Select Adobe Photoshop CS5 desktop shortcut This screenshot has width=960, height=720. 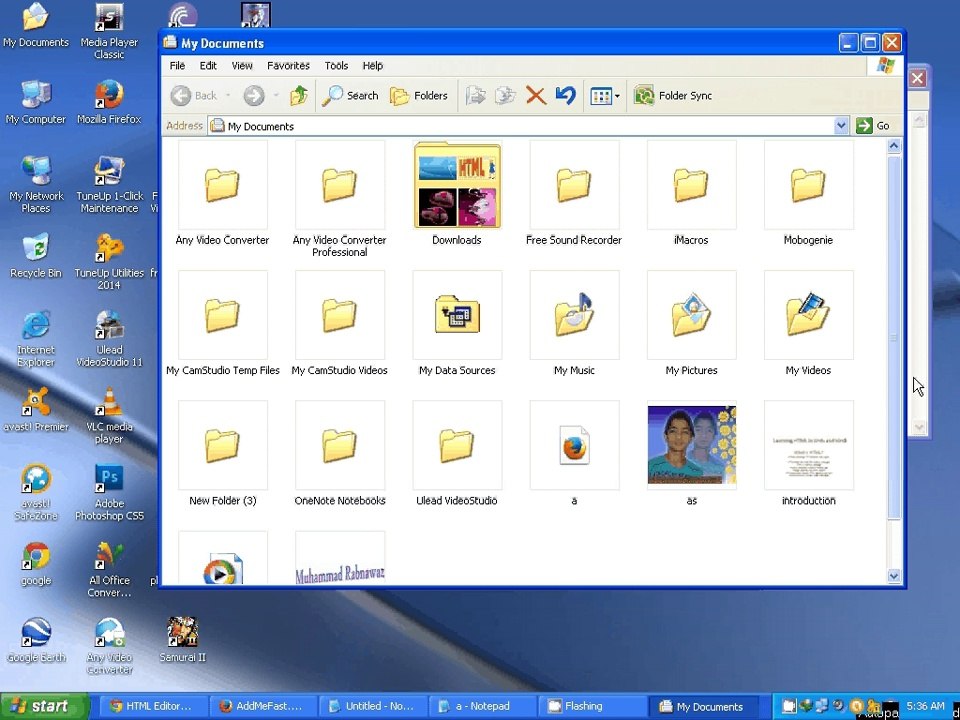[109, 493]
